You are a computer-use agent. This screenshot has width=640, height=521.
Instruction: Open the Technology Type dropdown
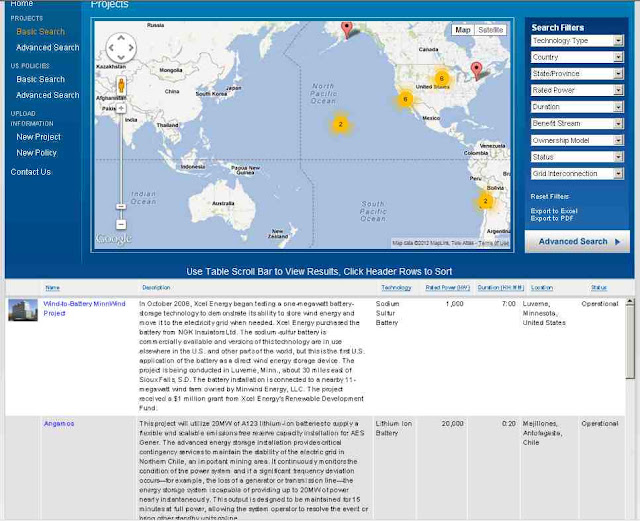pos(577,40)
